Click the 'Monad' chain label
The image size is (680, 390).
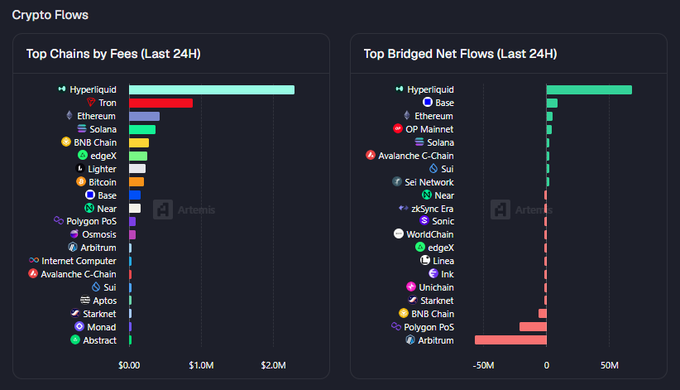click(x=101, y=327)
